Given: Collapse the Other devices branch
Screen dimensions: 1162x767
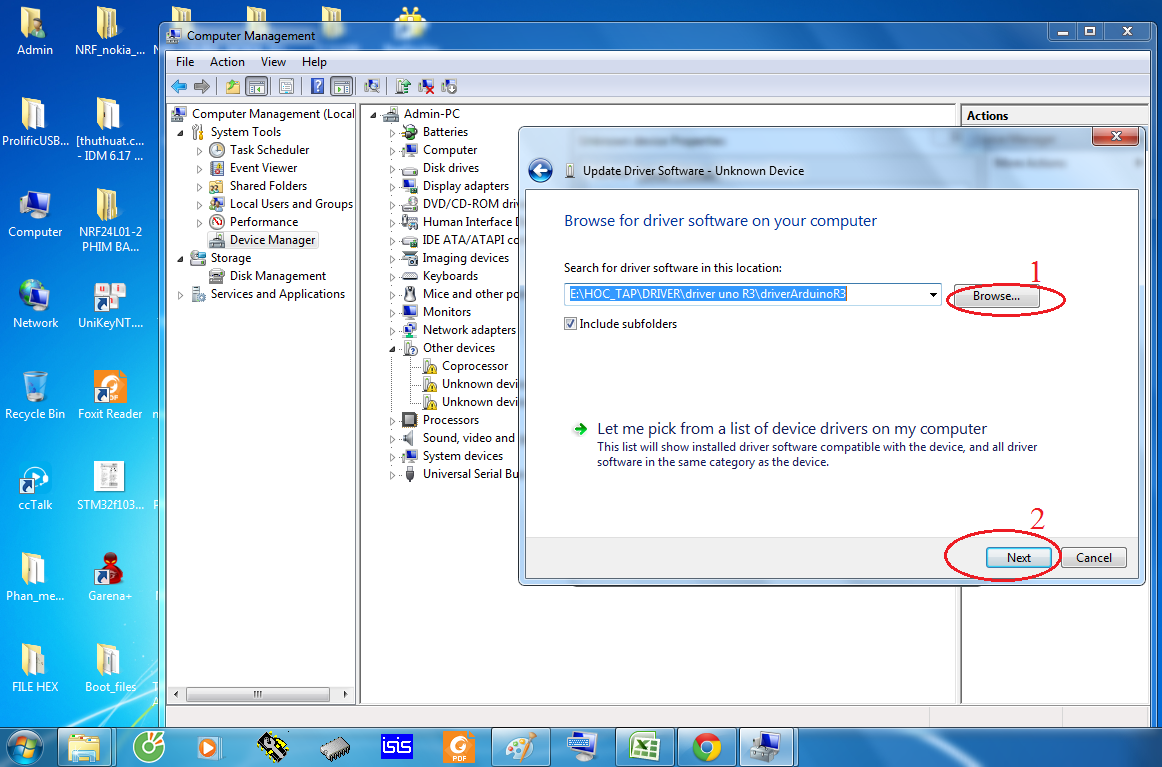Looking at the screenshot, I should pos(394,347).
